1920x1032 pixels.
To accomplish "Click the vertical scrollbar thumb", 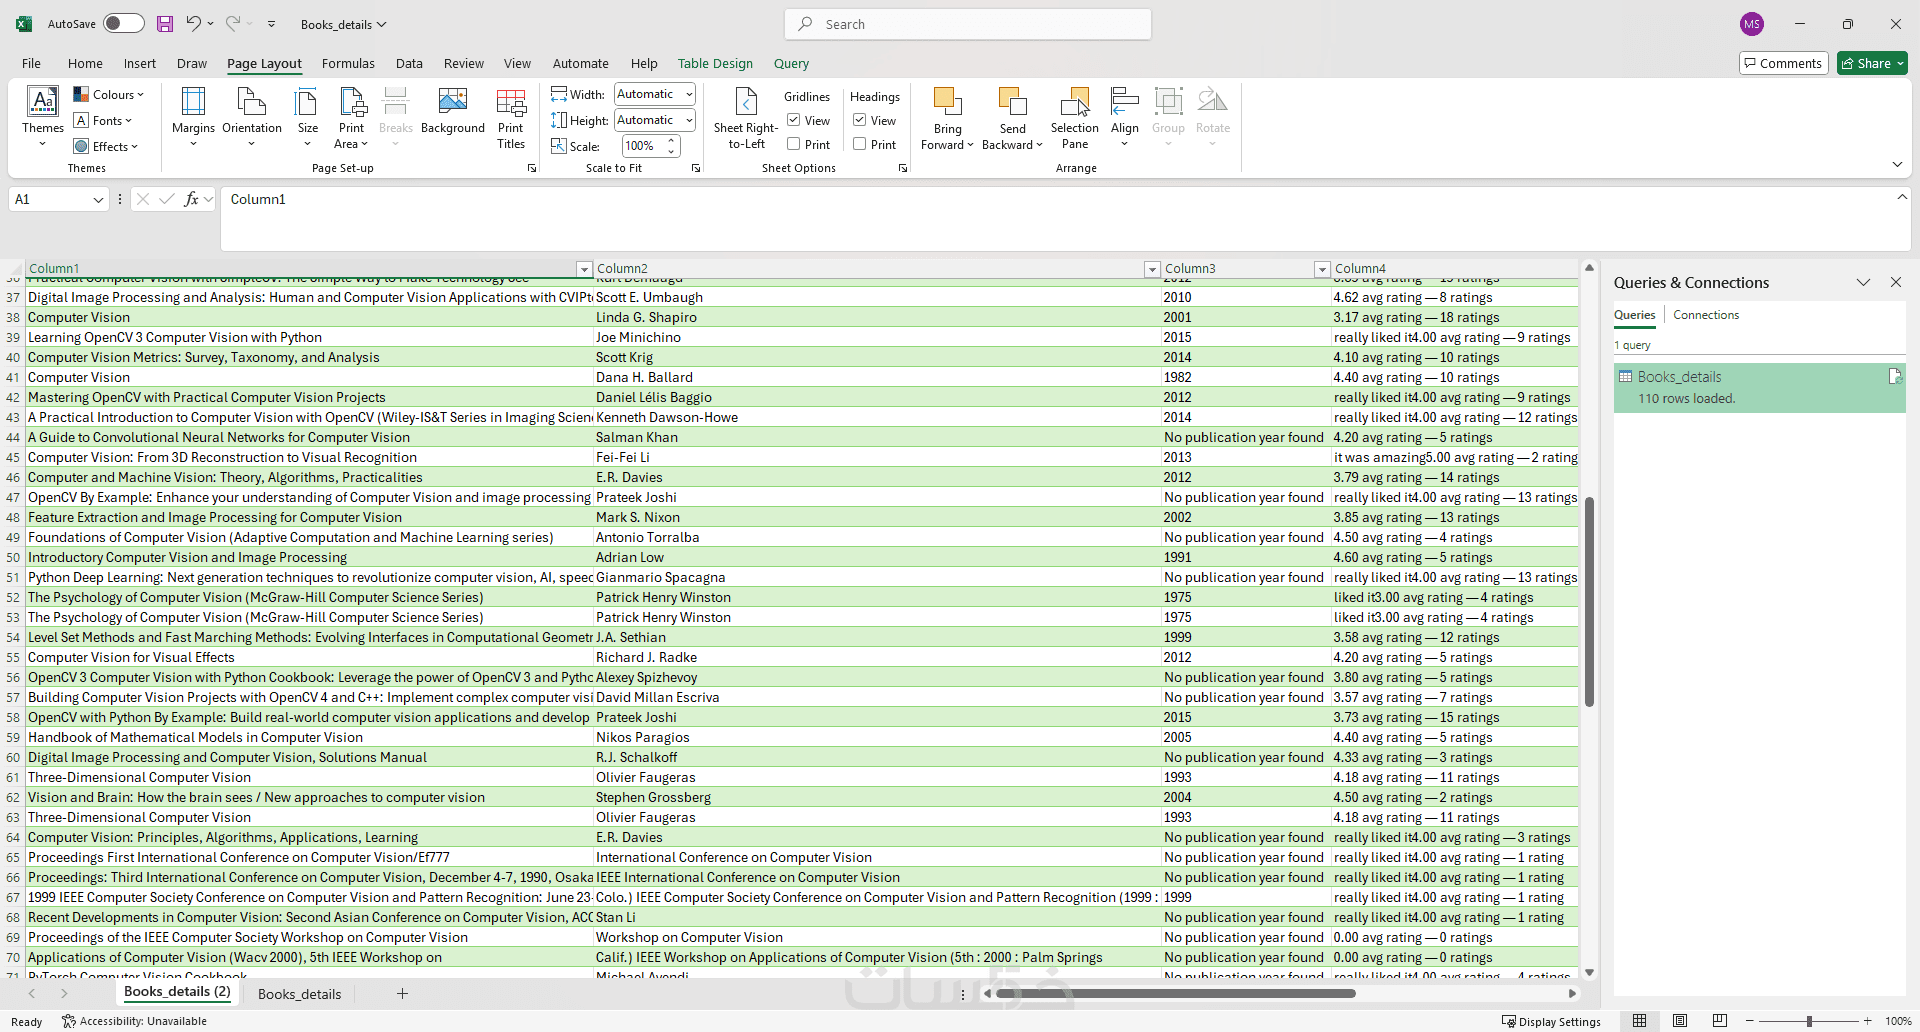I will tap(1589, 601).
